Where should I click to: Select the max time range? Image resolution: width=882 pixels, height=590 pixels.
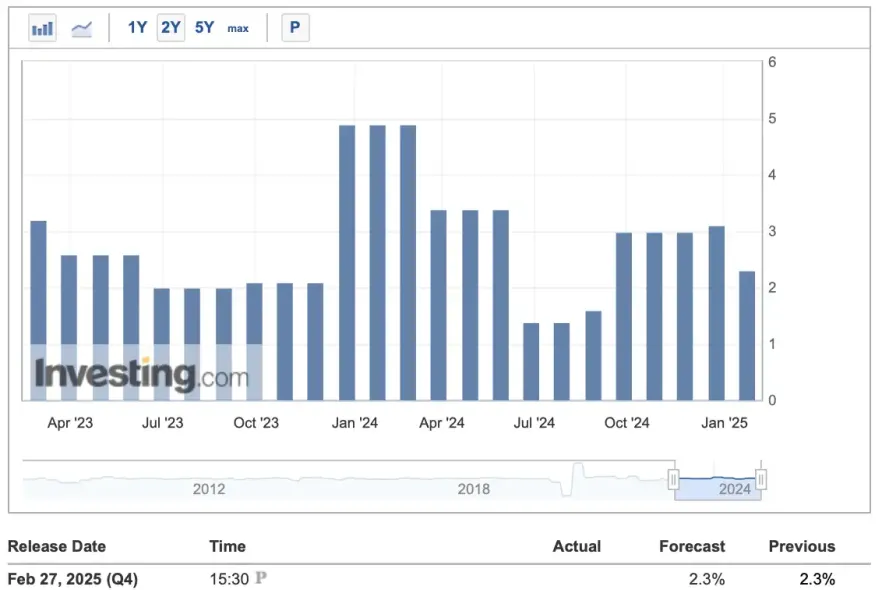click(x=238, y=28)
